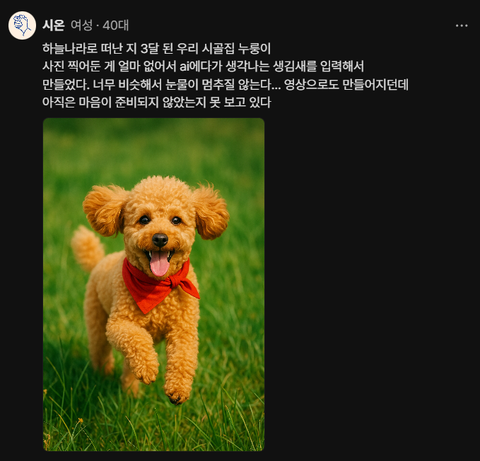This screenshot has width=480, height=461.
Task: Click the 40대 age label
Action: 115,25
